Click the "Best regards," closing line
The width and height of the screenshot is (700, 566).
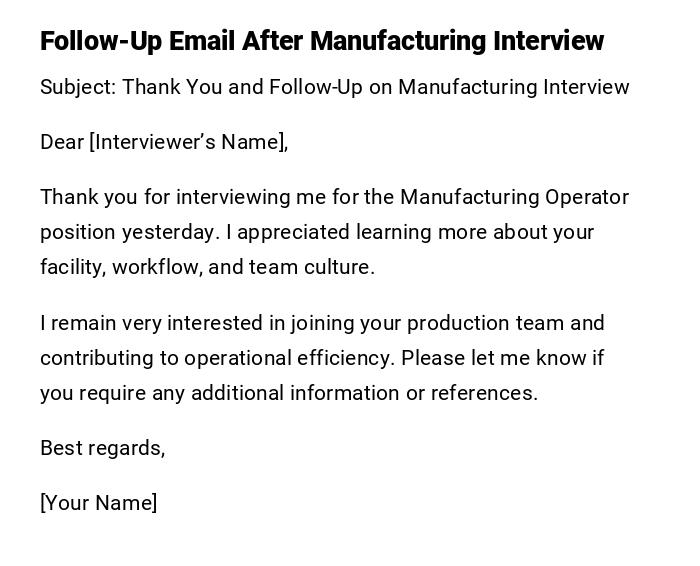pyautogui.click(x=102, y=448)
